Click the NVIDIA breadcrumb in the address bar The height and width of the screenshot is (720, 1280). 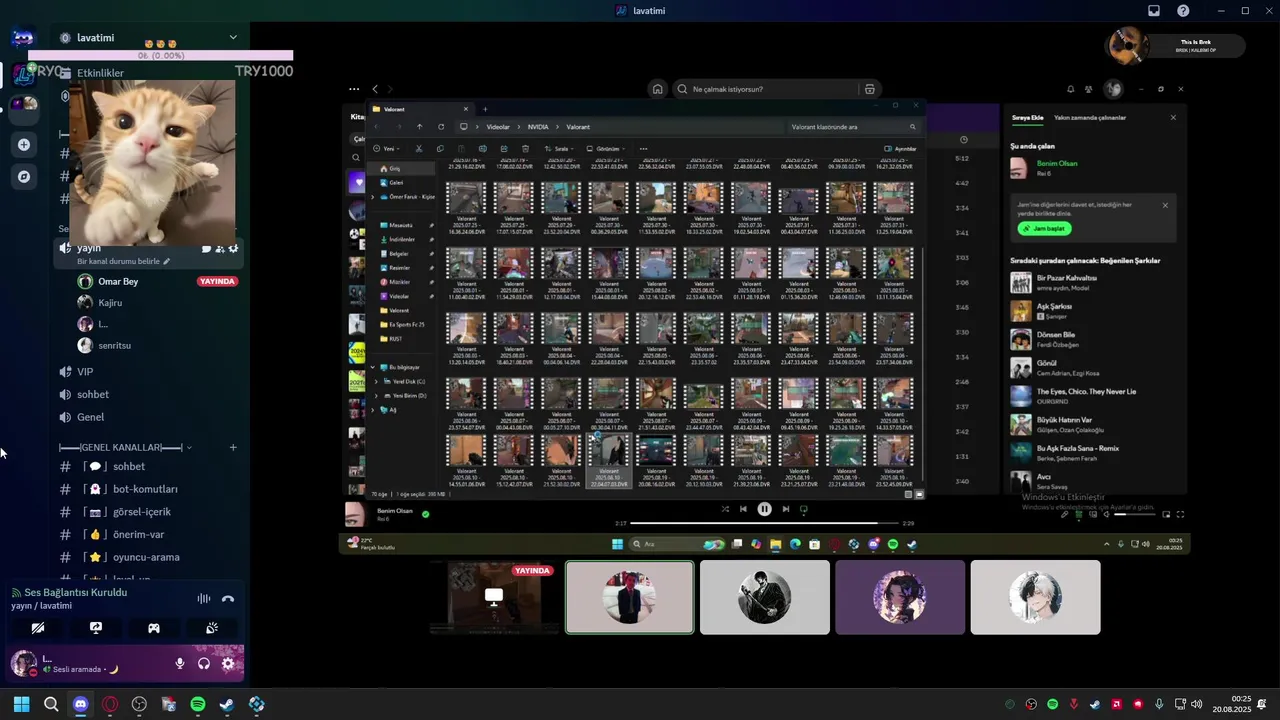pos(538,127)
